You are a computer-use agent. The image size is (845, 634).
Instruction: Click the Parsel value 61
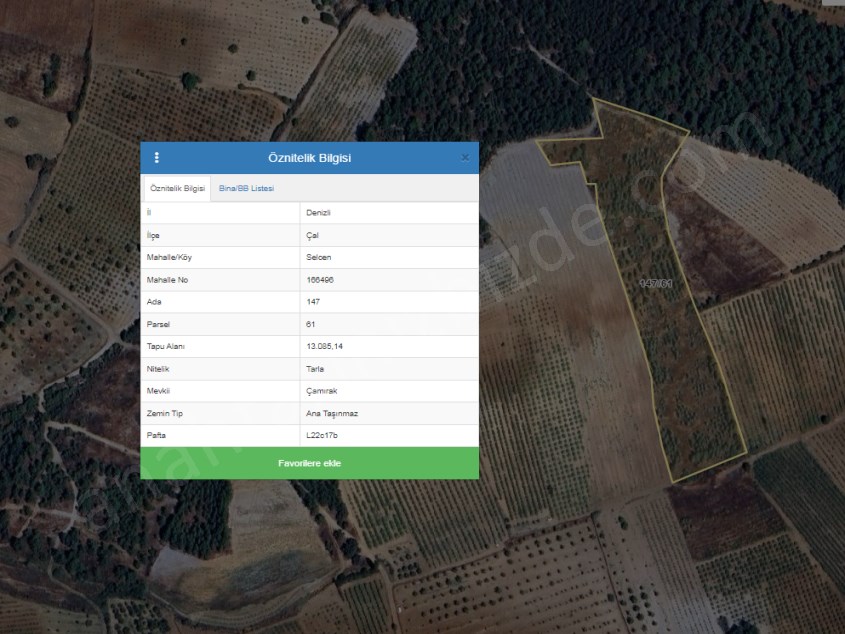pos(310,324)
